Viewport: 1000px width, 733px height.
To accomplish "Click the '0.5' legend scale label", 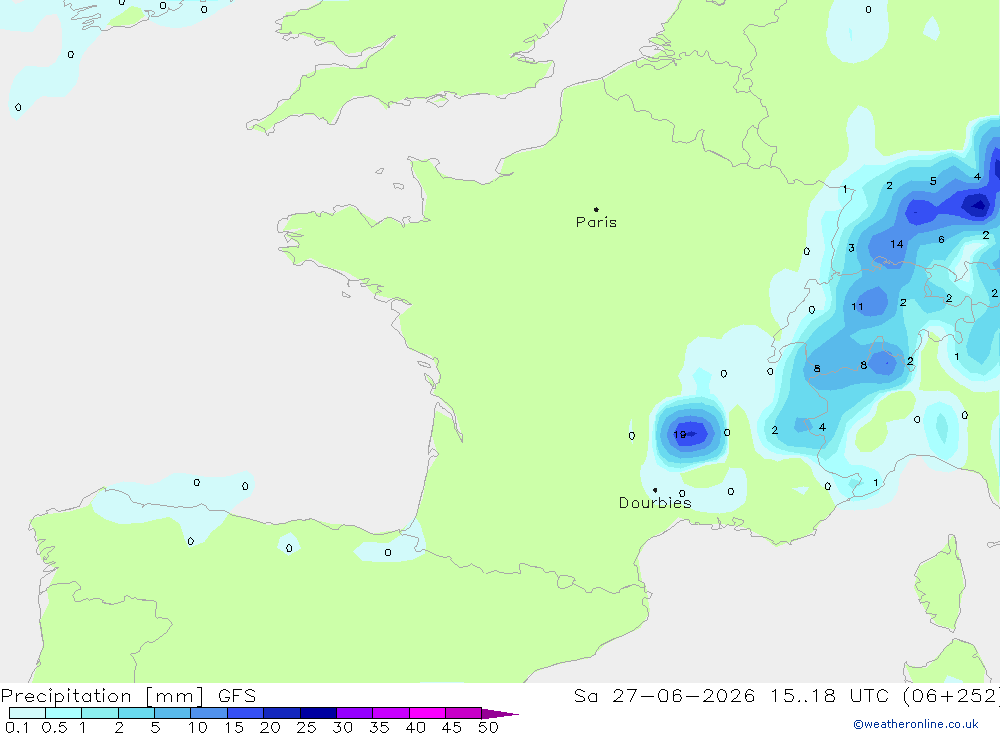I will click(54, 727).
